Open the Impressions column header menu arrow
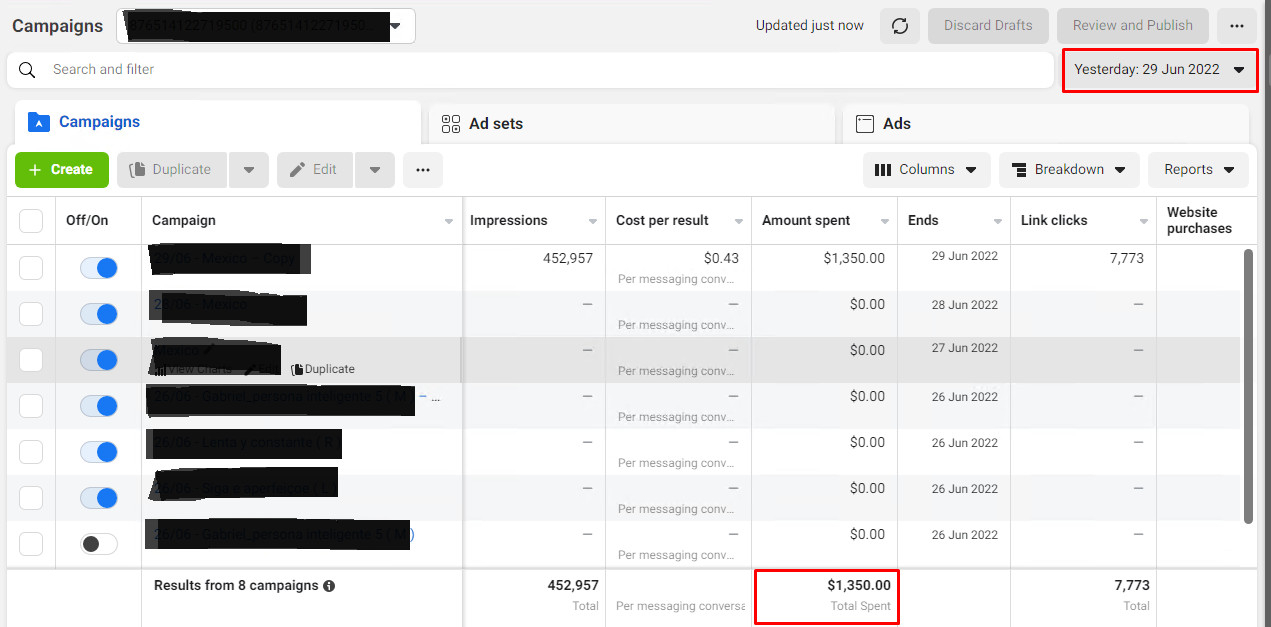 (593, 222)
